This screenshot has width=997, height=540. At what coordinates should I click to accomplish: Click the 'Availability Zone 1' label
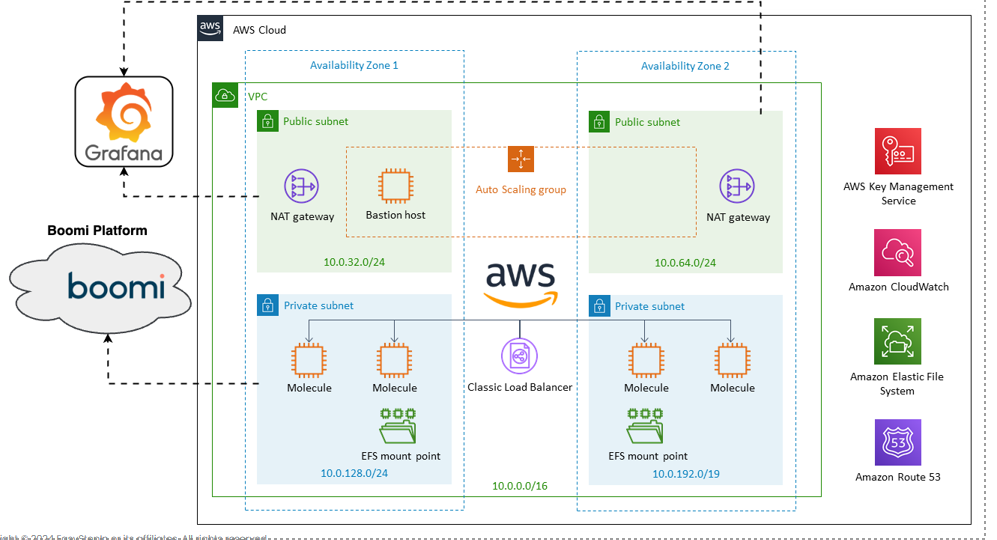[354, 65]
